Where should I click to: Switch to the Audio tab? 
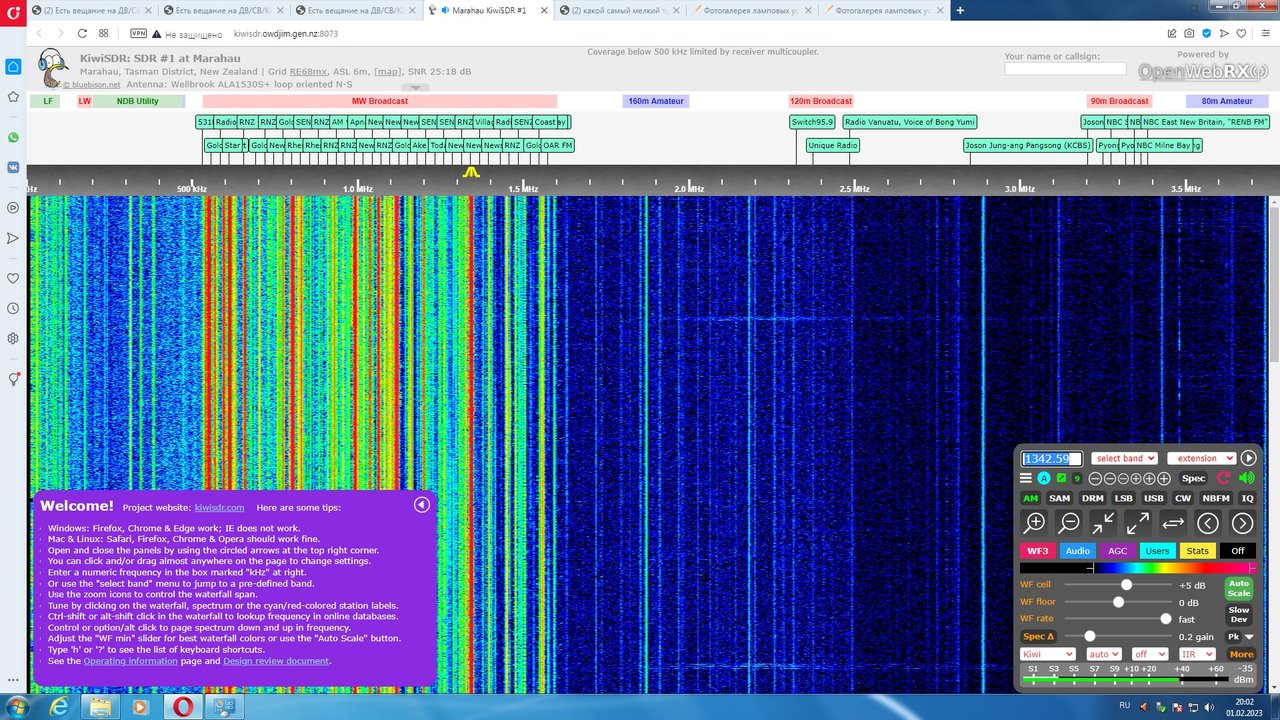point(1078,550)
